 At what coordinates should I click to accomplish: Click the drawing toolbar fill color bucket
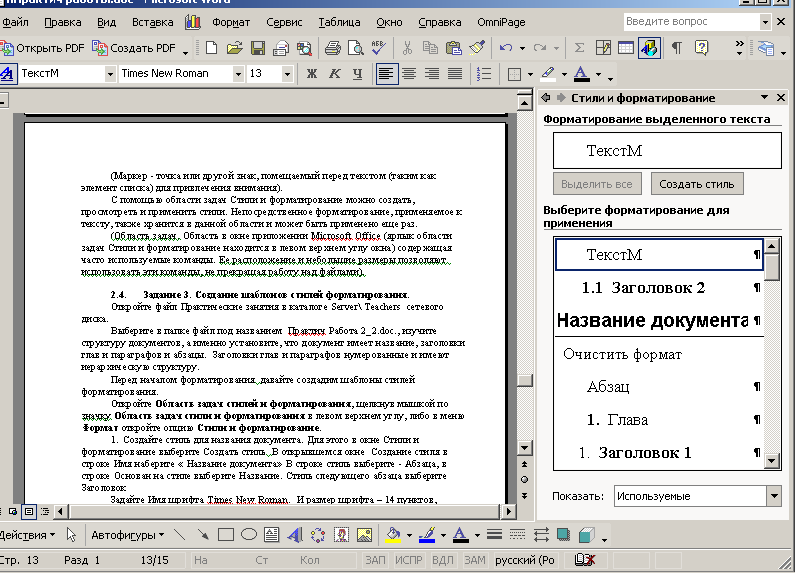click(x=393, y=534)
